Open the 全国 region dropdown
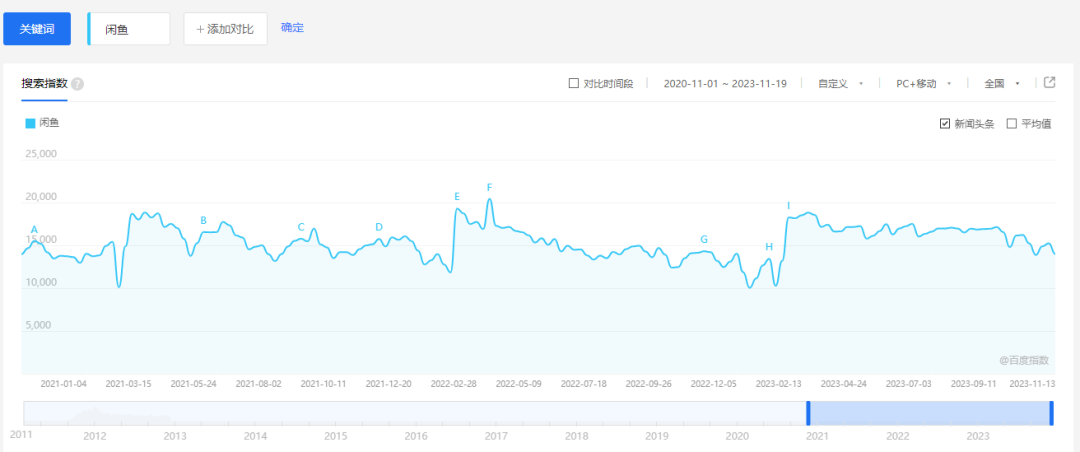Screen dimensions: 1080x452 click(1002, 83)
